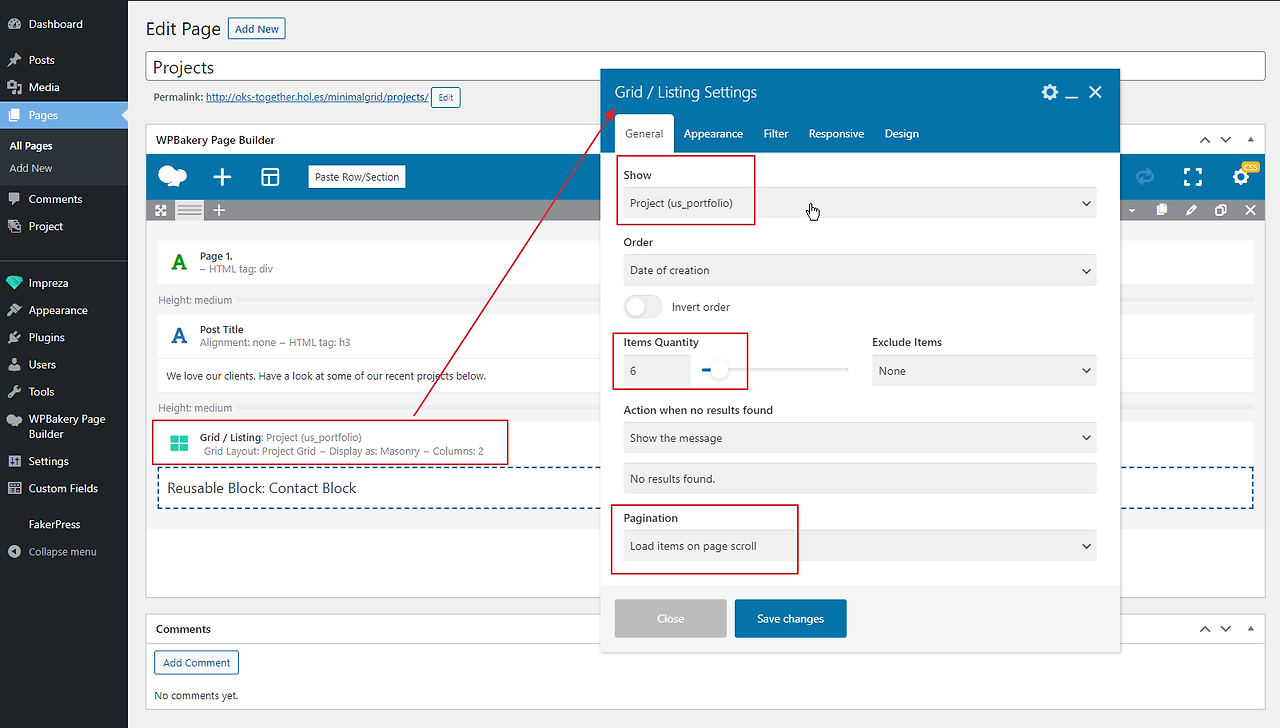Image resolution: width=1280 pixels, height=728 pixels.
Task: Switch to the Design tab
Action: point(902,134)
